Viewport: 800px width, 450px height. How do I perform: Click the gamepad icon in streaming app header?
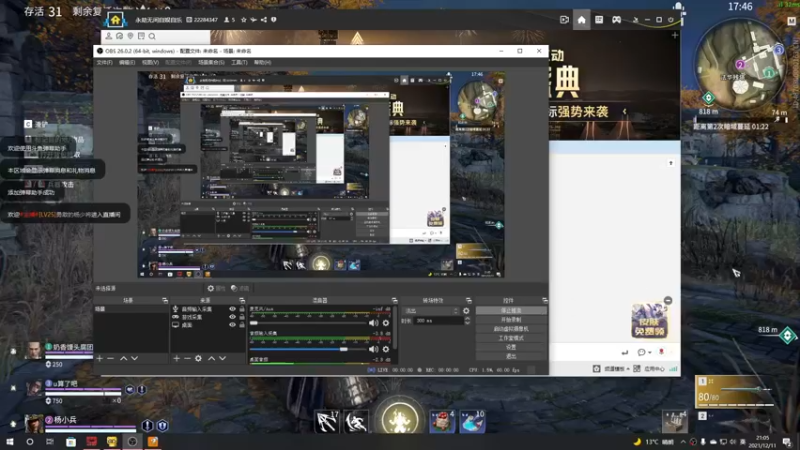pos(616,20)
